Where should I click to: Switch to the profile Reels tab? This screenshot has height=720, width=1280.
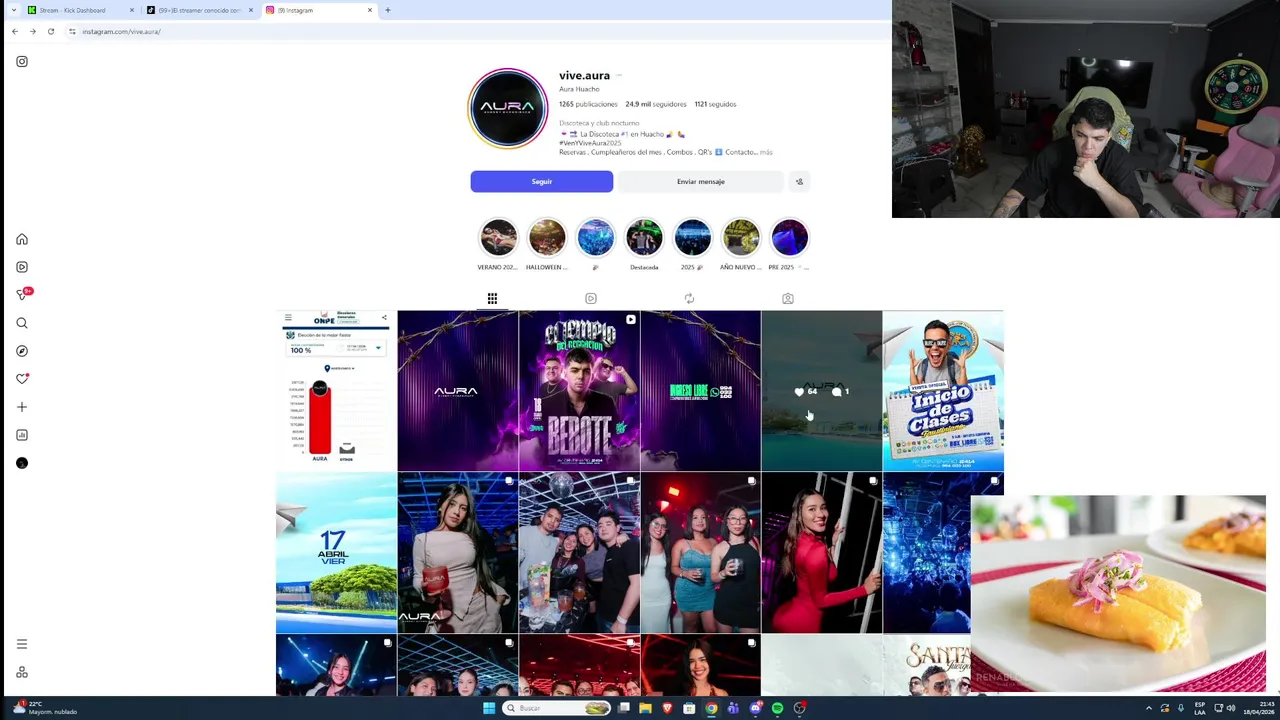point(591,298)
